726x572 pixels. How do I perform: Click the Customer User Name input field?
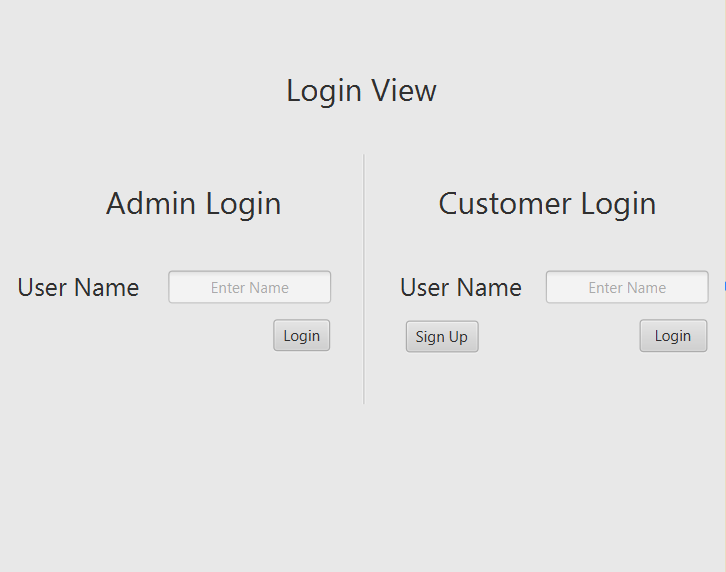tap(627, 287)
